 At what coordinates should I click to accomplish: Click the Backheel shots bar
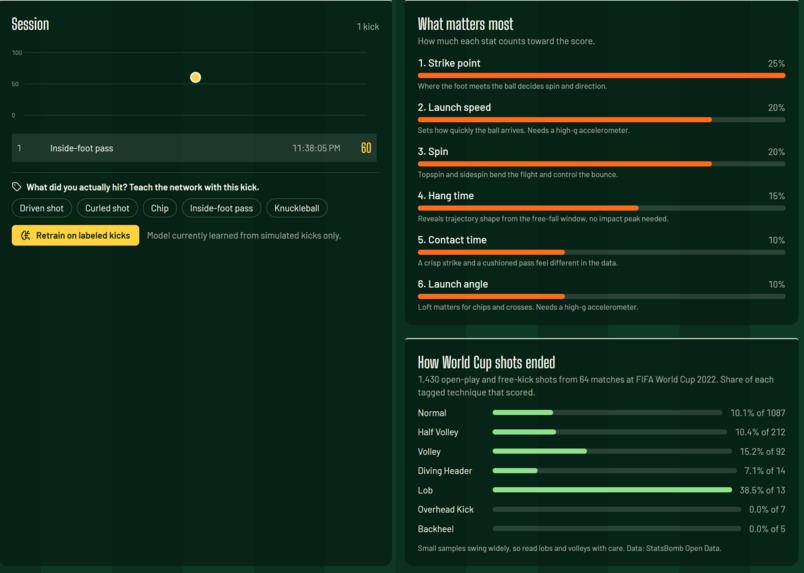[617, 529]
